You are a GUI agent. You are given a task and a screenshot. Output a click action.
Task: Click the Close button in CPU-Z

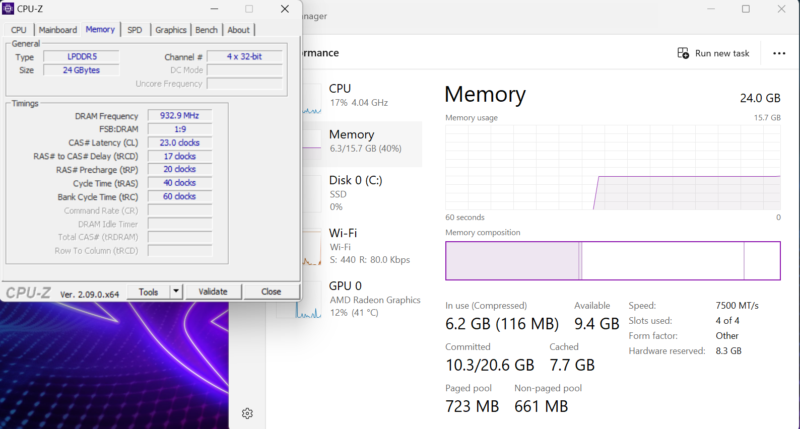tap(270, 292)
